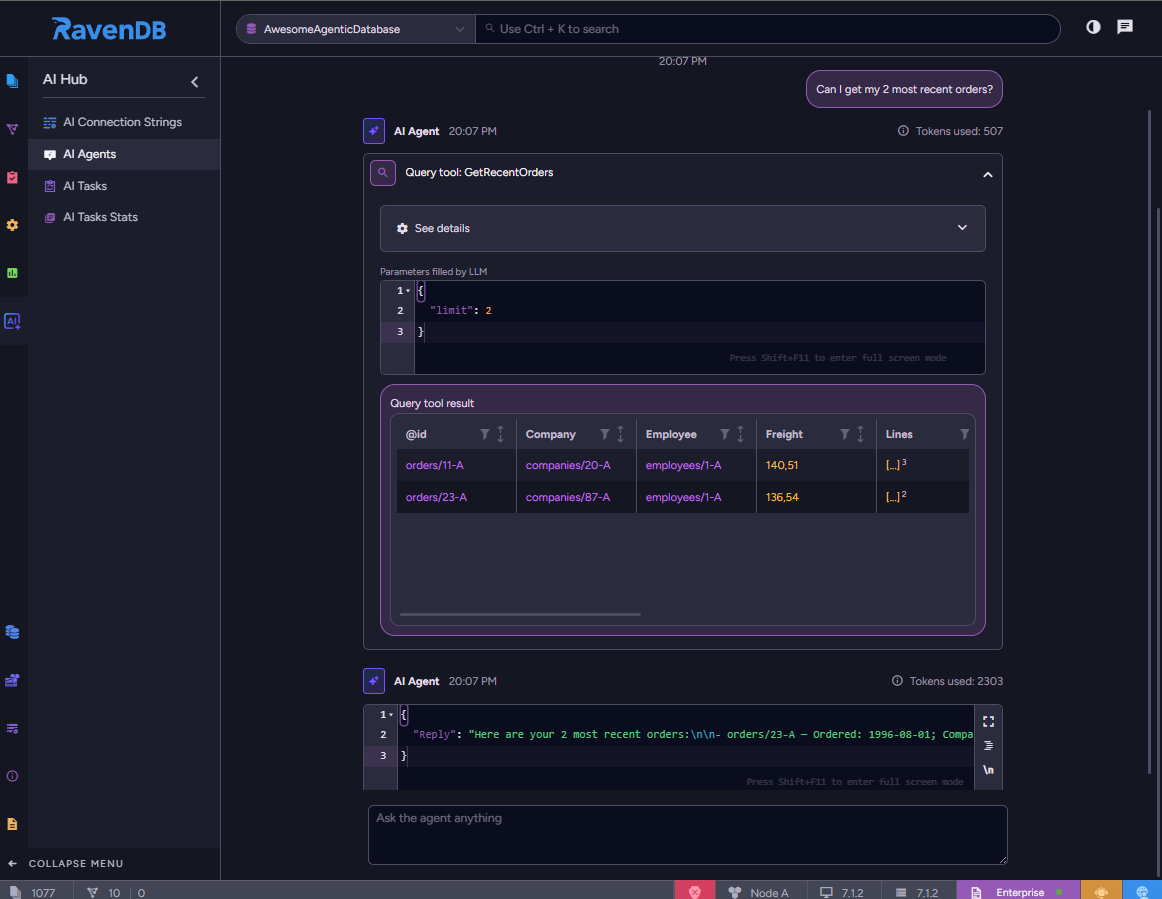Open the filter for the @id column
This screenshot has height=899, width=1162.
pyautogui.click(x=485, y=434)
